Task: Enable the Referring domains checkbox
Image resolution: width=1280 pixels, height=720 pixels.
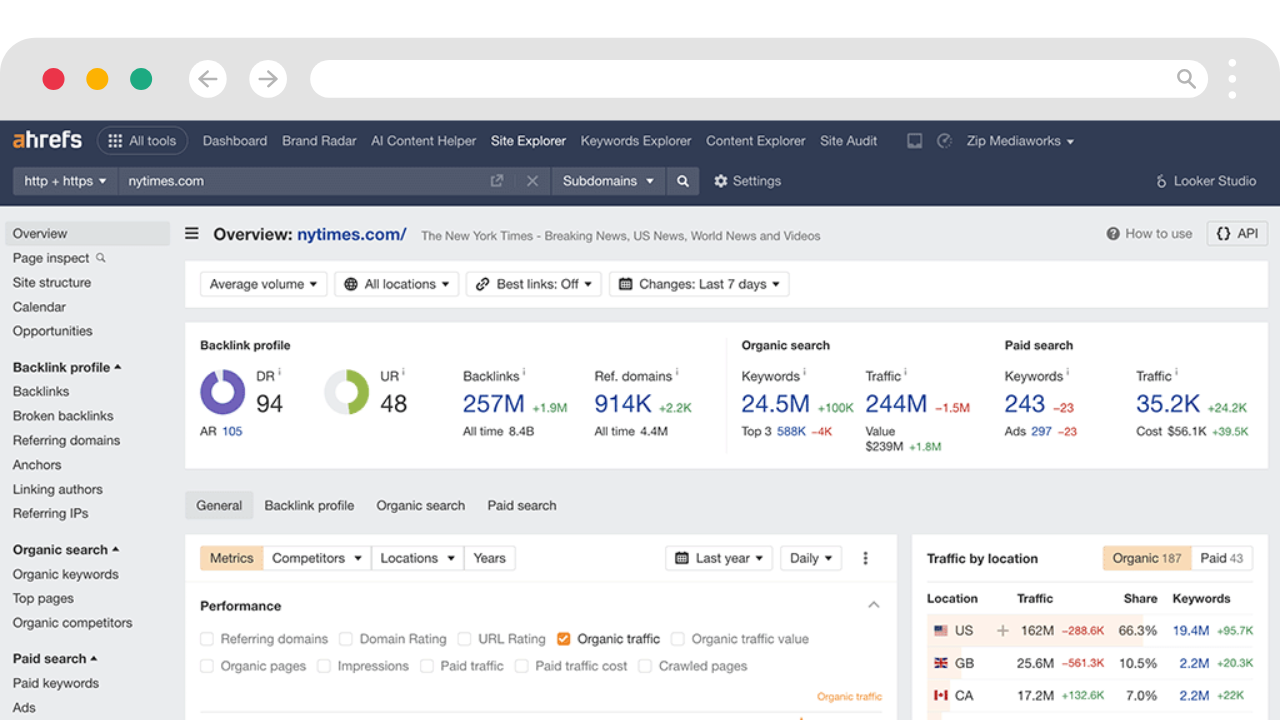Action: (x=207, y=639)
